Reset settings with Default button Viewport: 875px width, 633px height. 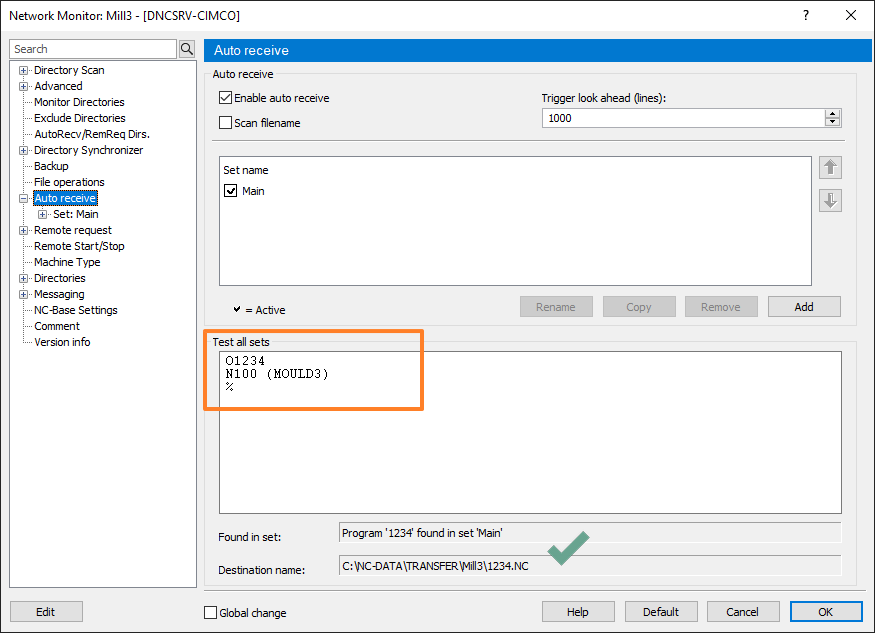click(x=661, y=612)
